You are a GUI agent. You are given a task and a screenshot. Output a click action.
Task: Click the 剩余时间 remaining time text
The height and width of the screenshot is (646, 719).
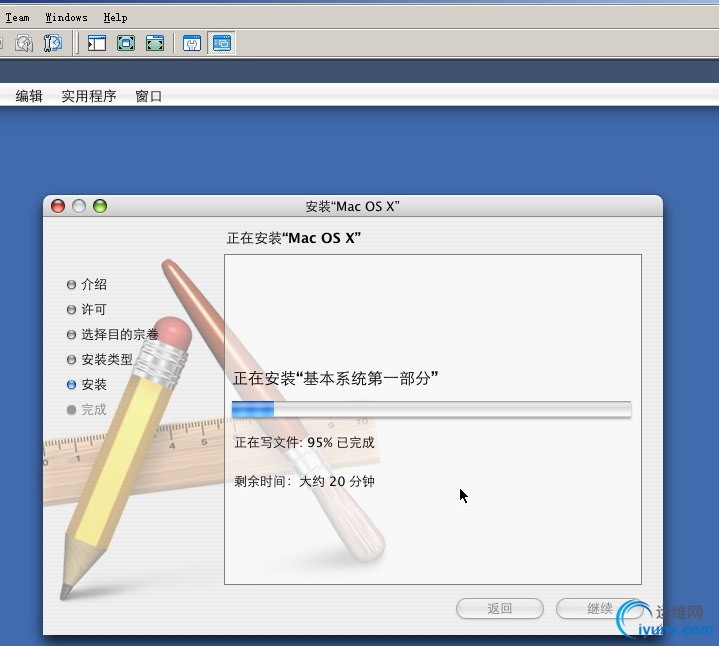304,481
